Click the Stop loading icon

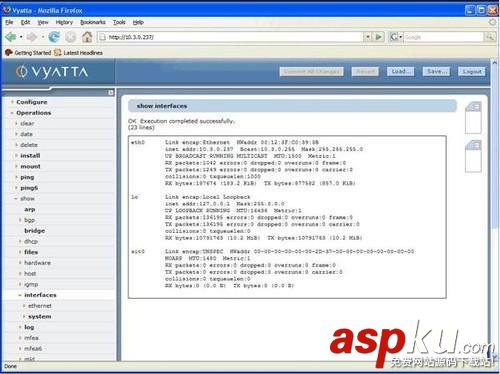pos(70,37)
